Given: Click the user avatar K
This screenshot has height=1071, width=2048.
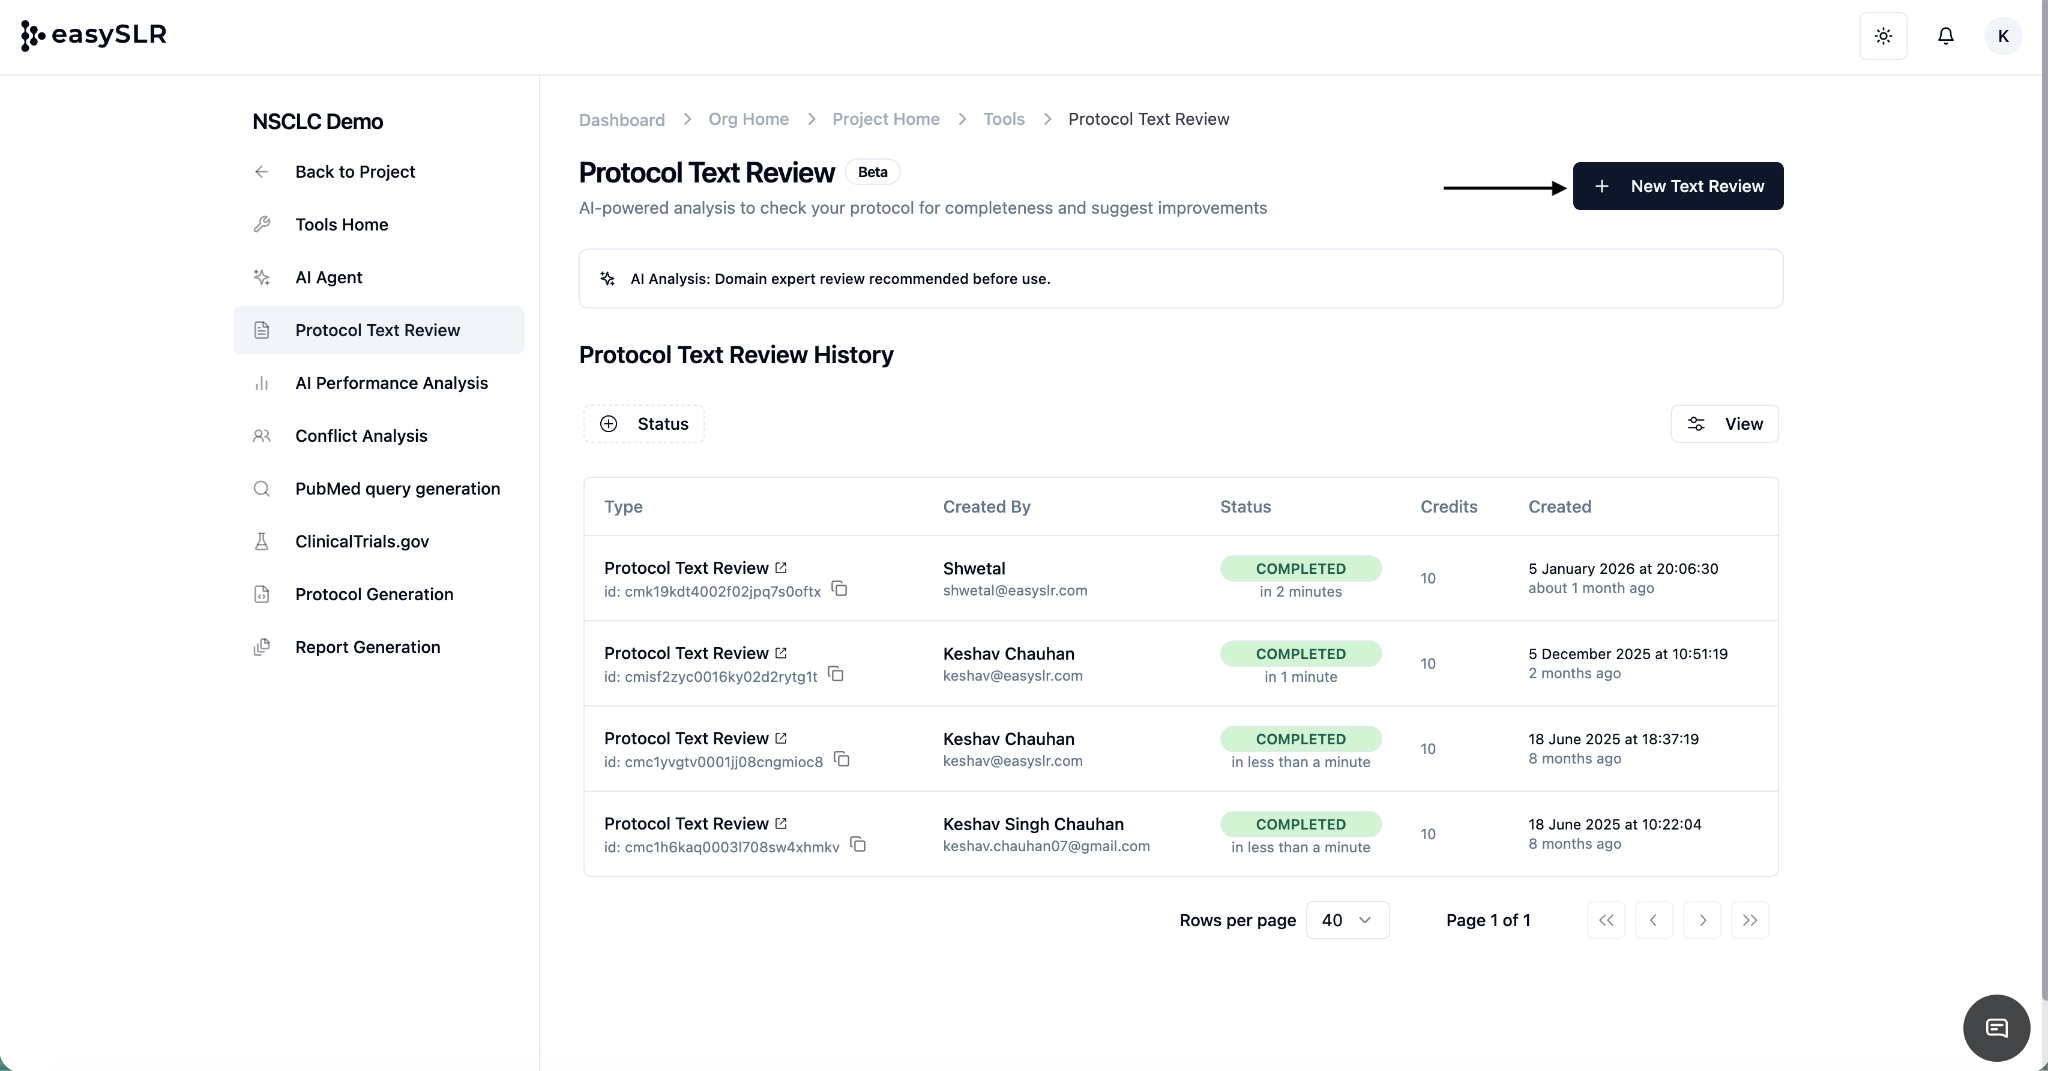Looking at the screenshot, I should (2002, 36).
